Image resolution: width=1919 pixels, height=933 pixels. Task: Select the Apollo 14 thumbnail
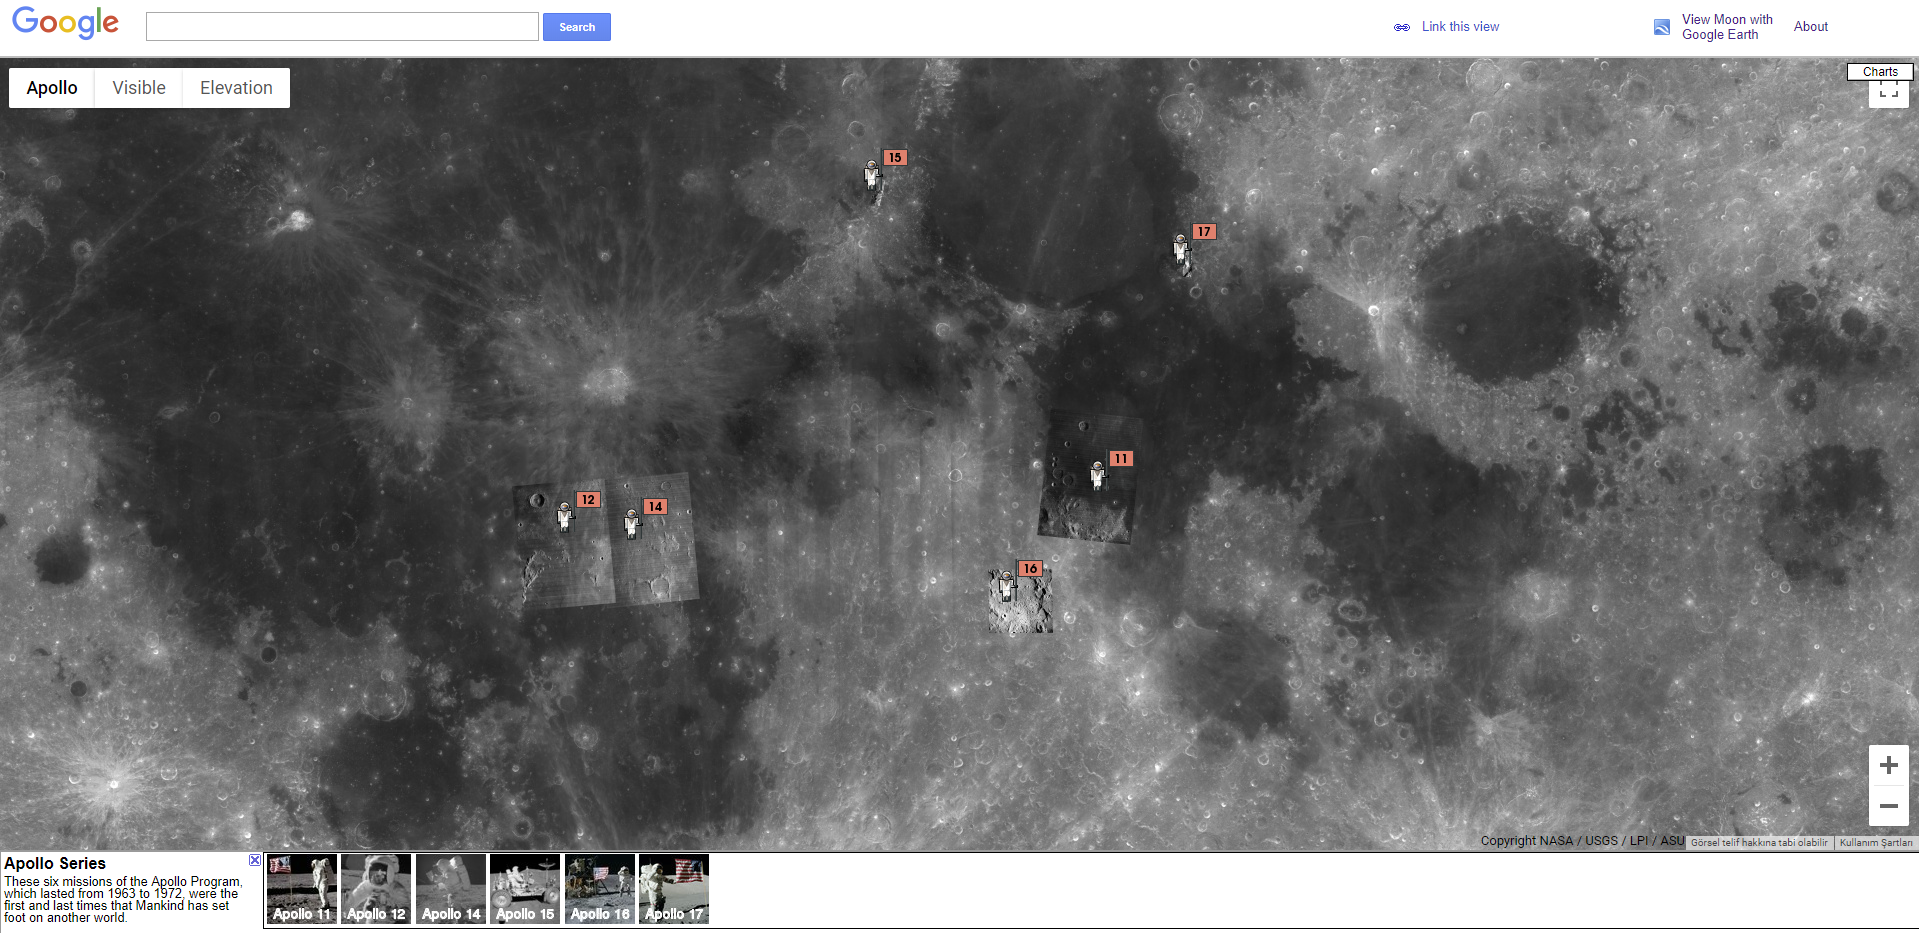pyautogui.click(x=451, y=889)
